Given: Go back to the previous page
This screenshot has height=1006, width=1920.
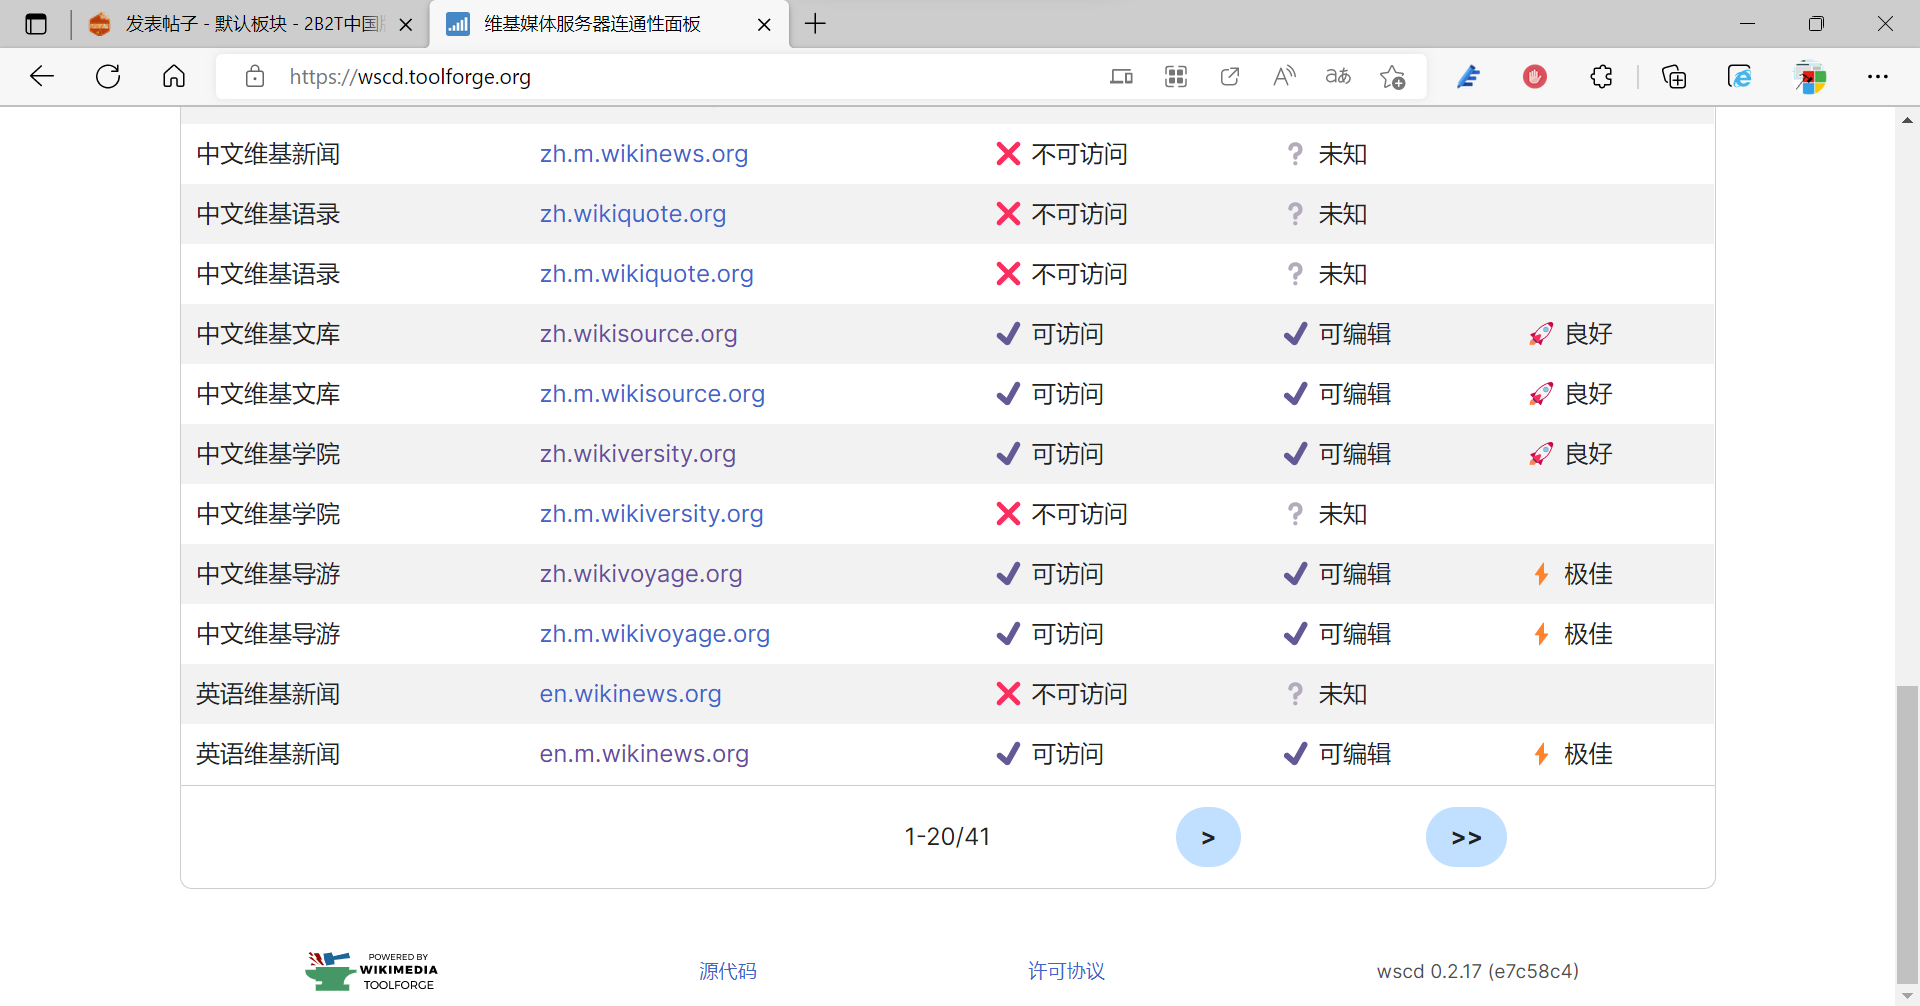Looking at the screenshot, I should pos(42,76).
